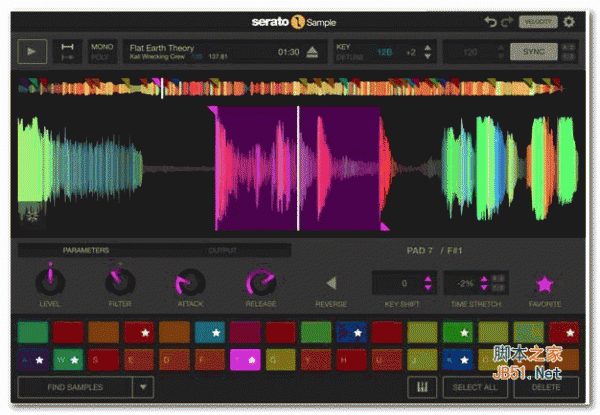Image resolution: width=600 pixels, height=415 pixels.
Task: Select the end flag of purple region
Action: [x=385, y=226]
